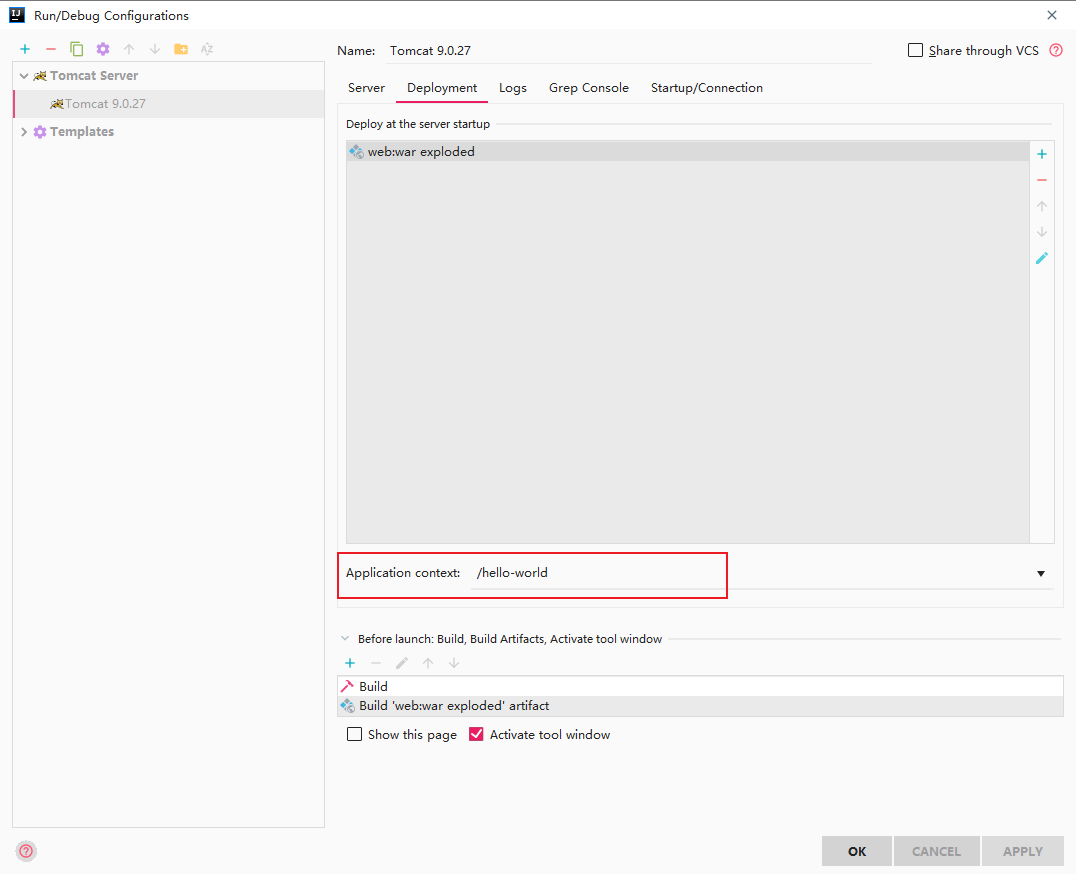Screen dimensions: 1076x874
Task: Select web:war exploded deployment entry
Action: (688, 152)
